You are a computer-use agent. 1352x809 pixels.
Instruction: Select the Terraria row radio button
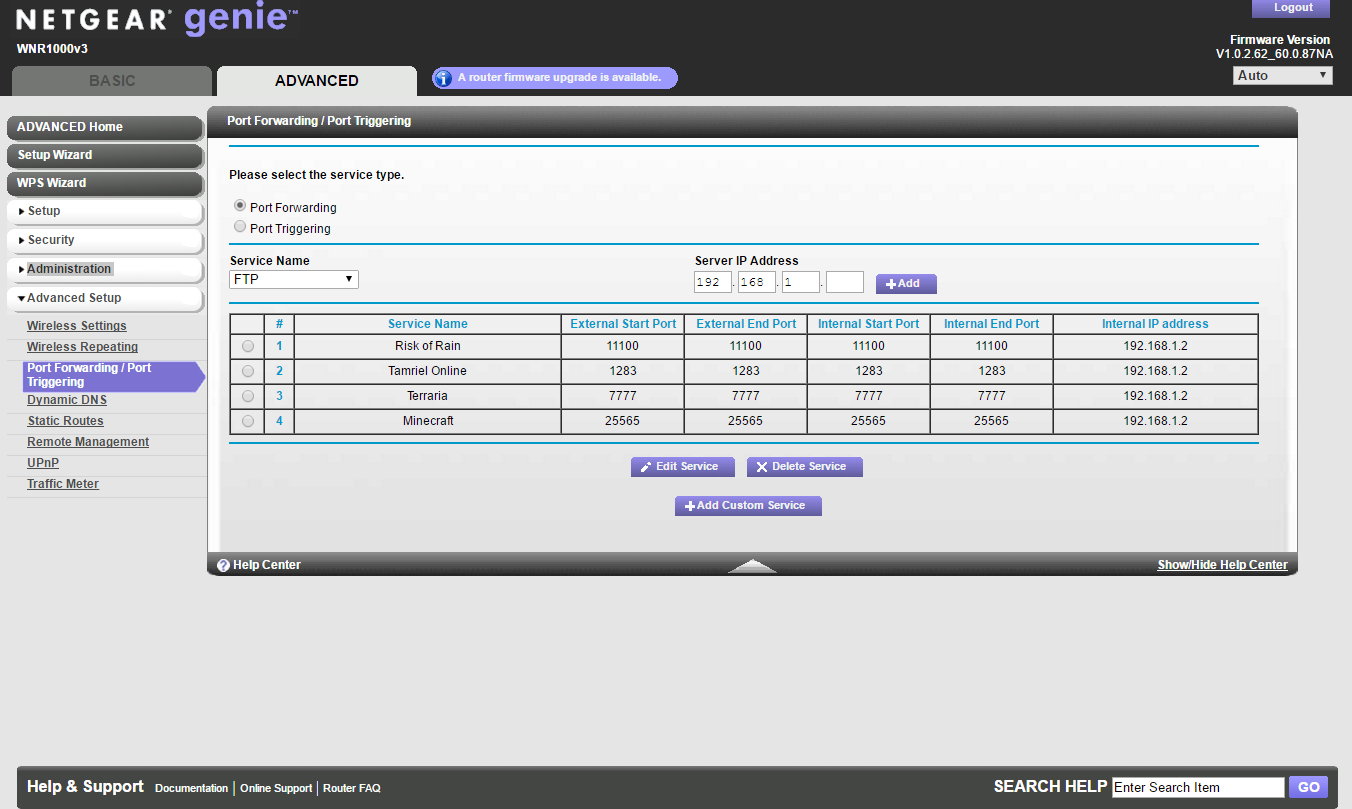[248, 396]
